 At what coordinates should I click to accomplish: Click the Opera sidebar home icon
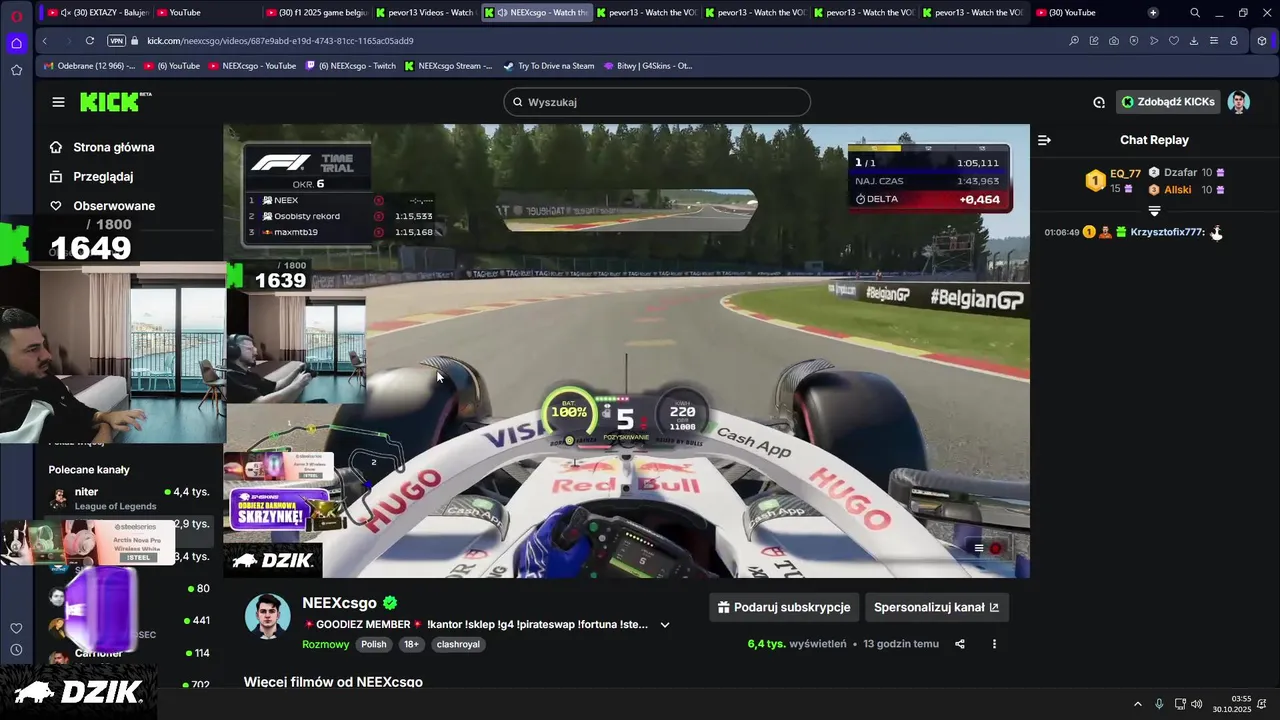pos(16,43)
